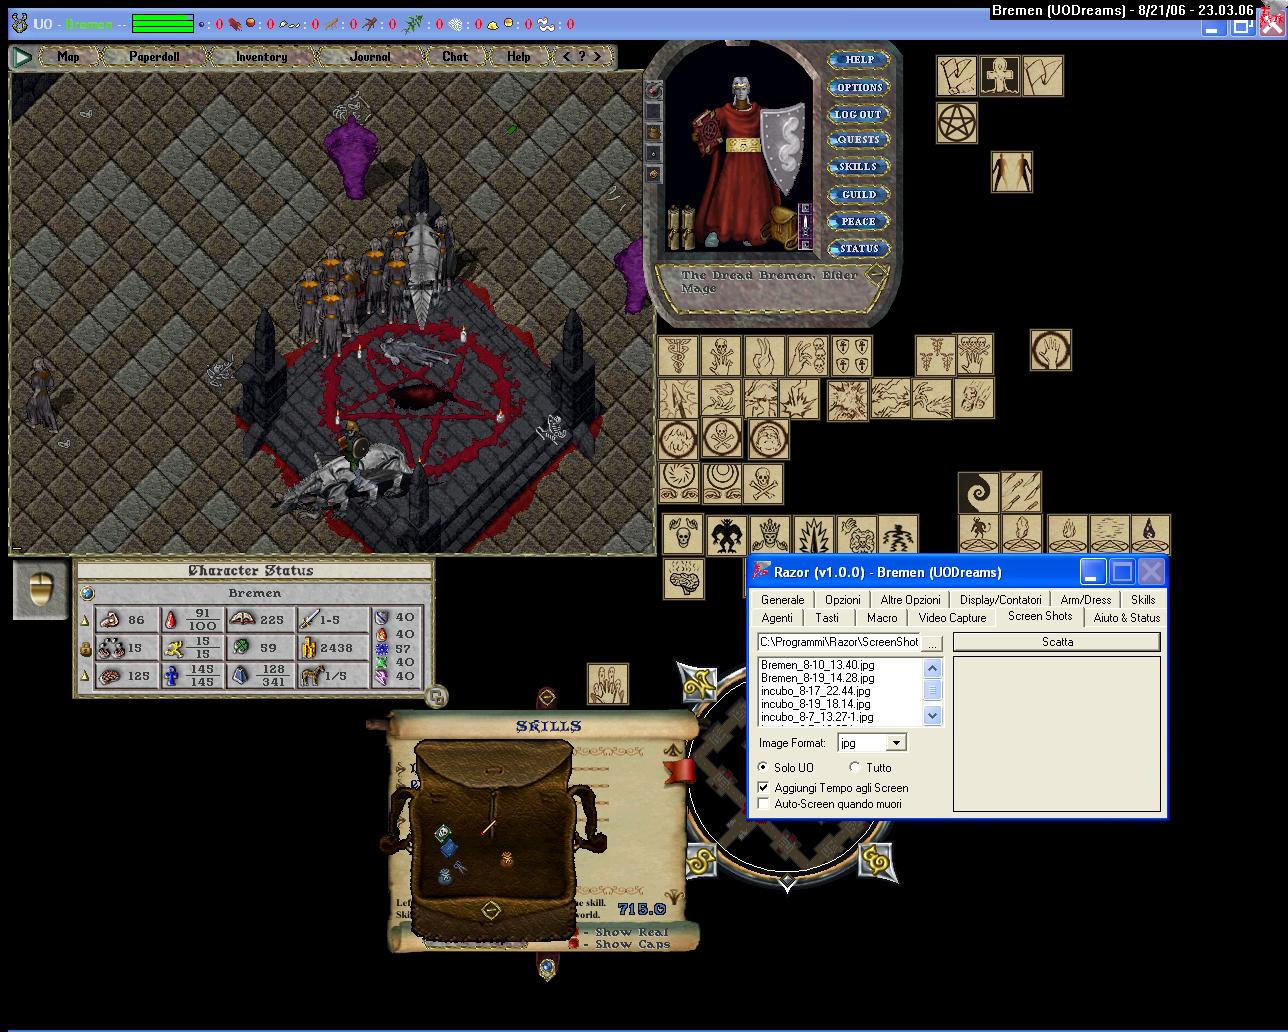Open the Macro tab in Razor
This screenshot has width=1288, height=1032.
(x=882, y=617)
